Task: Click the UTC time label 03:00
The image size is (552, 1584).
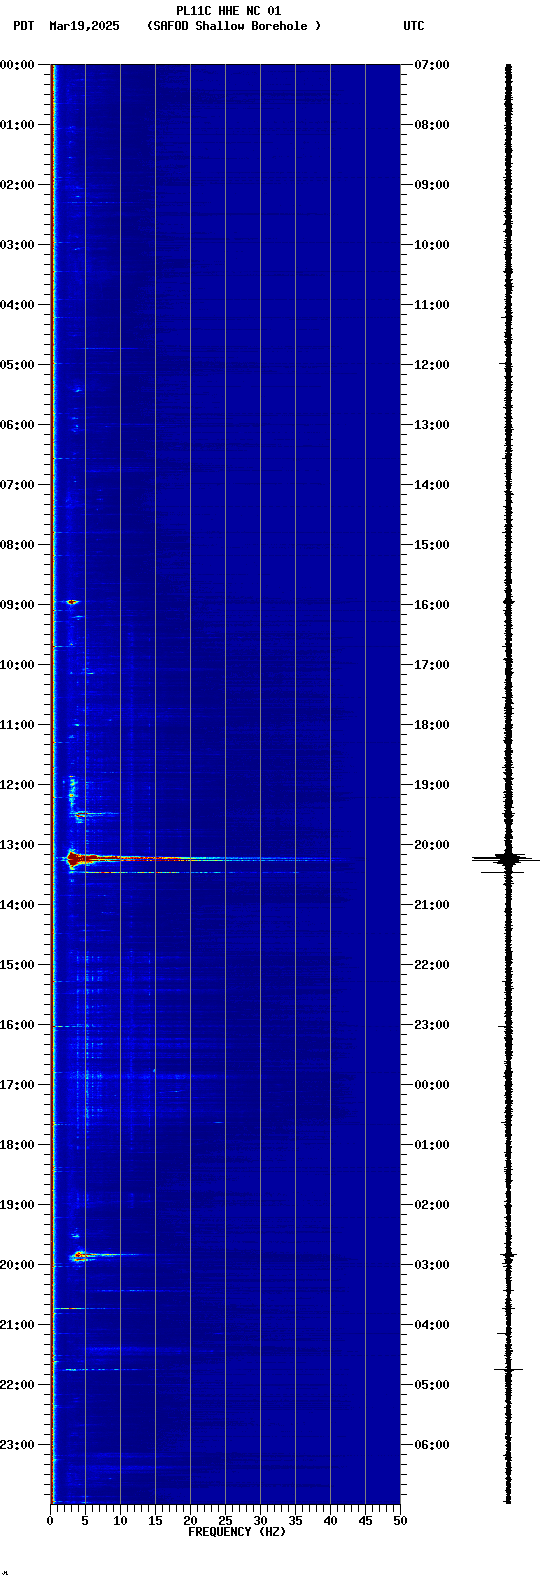Action: tap(431, 1265)
